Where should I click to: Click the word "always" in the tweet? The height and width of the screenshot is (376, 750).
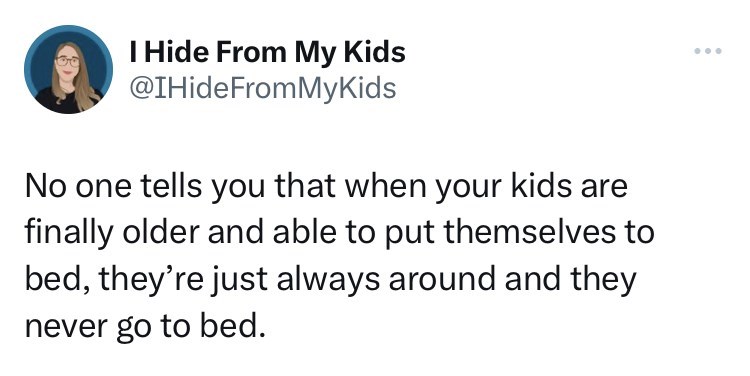[329, 280]
